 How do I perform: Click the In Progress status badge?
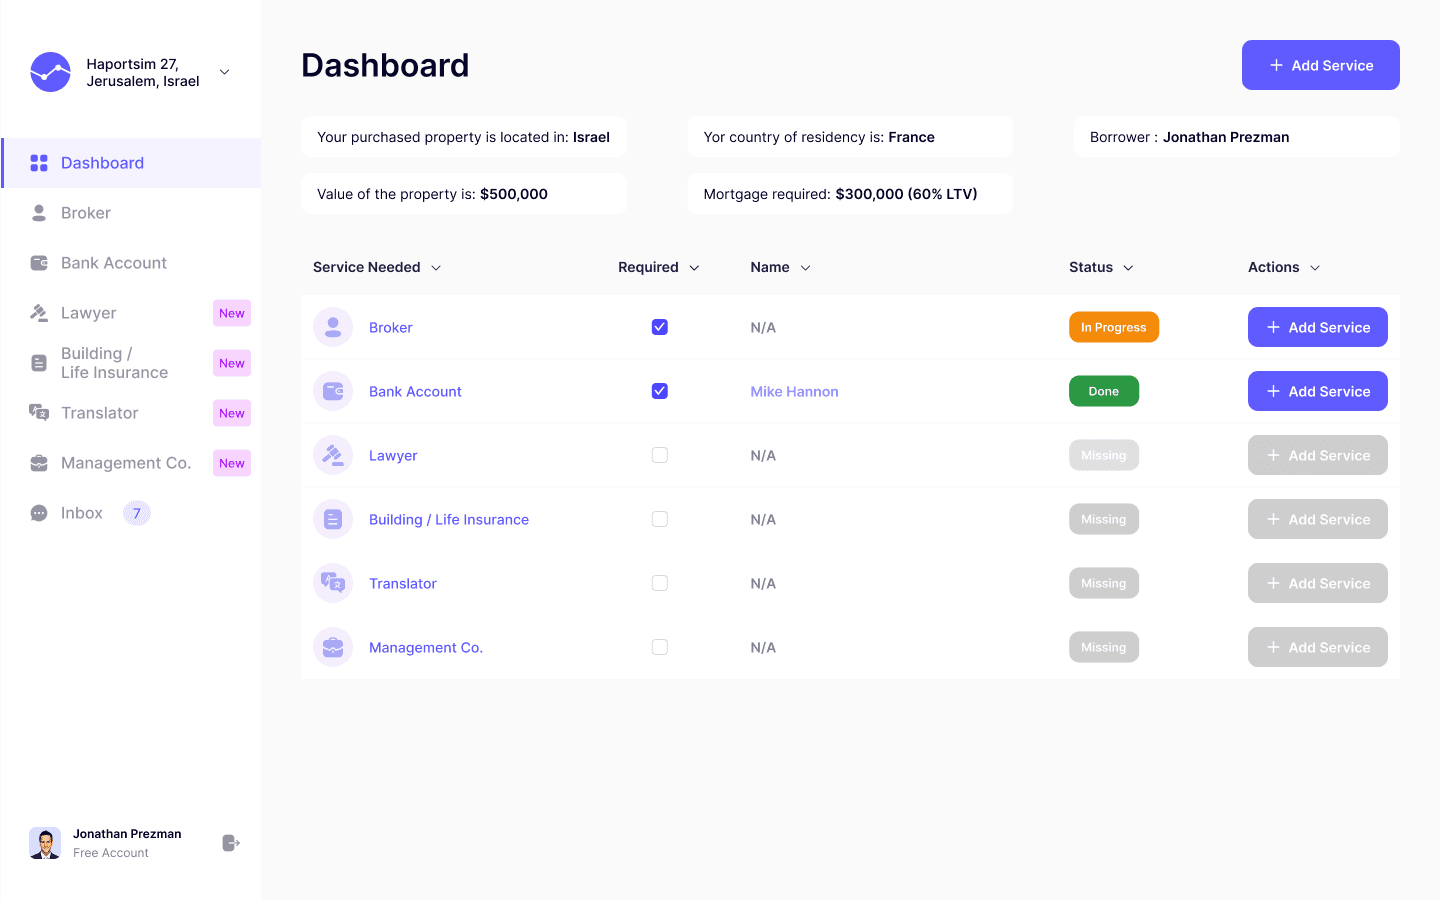tap(1114, 327)
